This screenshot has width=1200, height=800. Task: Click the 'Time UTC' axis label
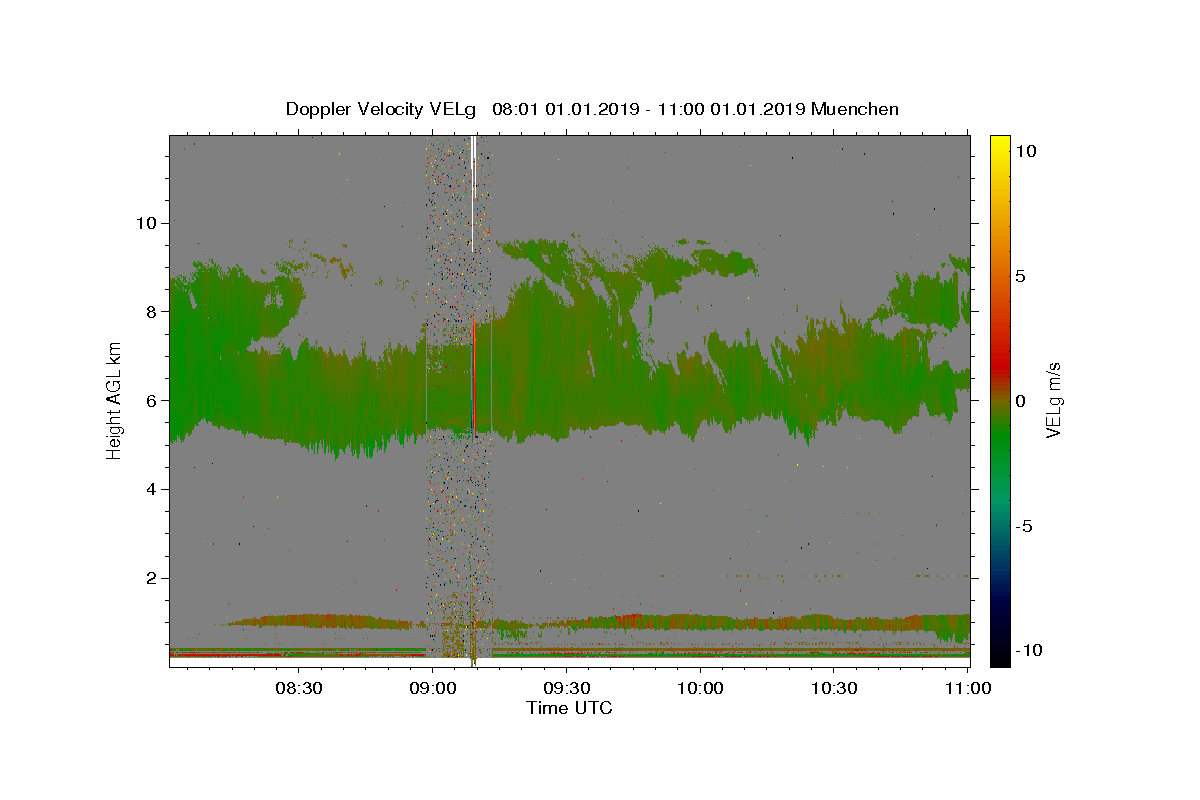click(569, 708)
